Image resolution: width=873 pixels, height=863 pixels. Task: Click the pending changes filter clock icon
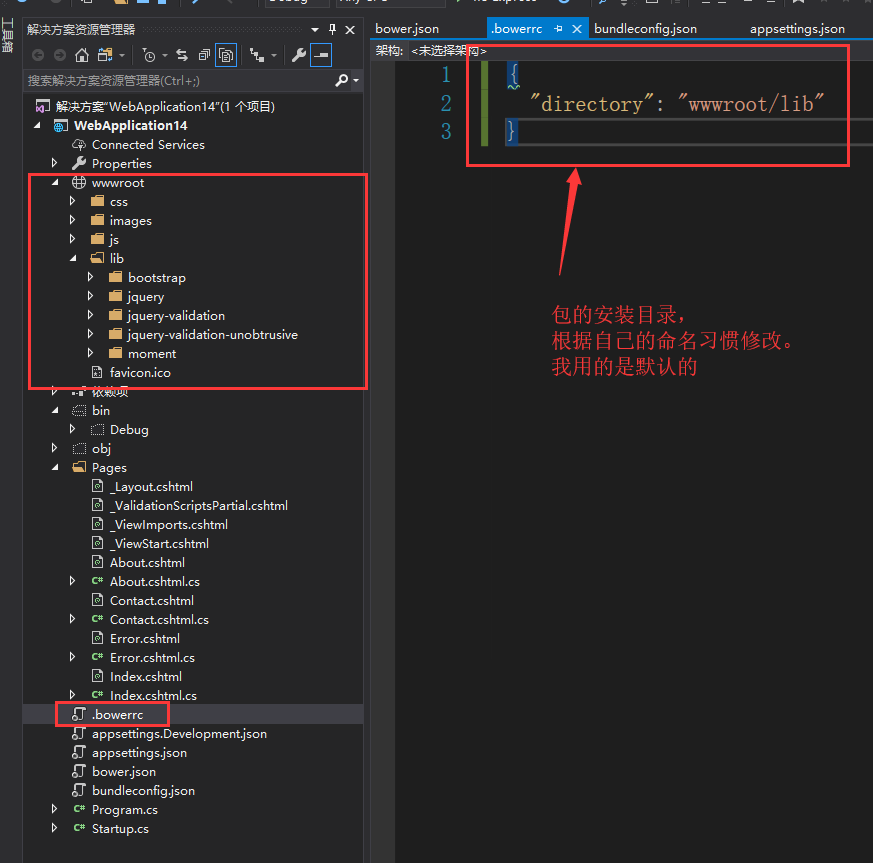(149, 55)
